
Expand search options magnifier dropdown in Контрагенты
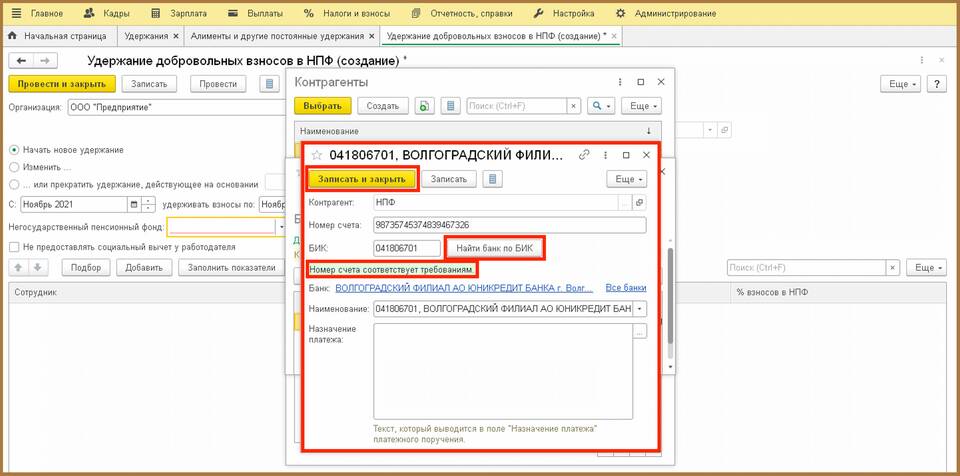(x=601, y=106)
